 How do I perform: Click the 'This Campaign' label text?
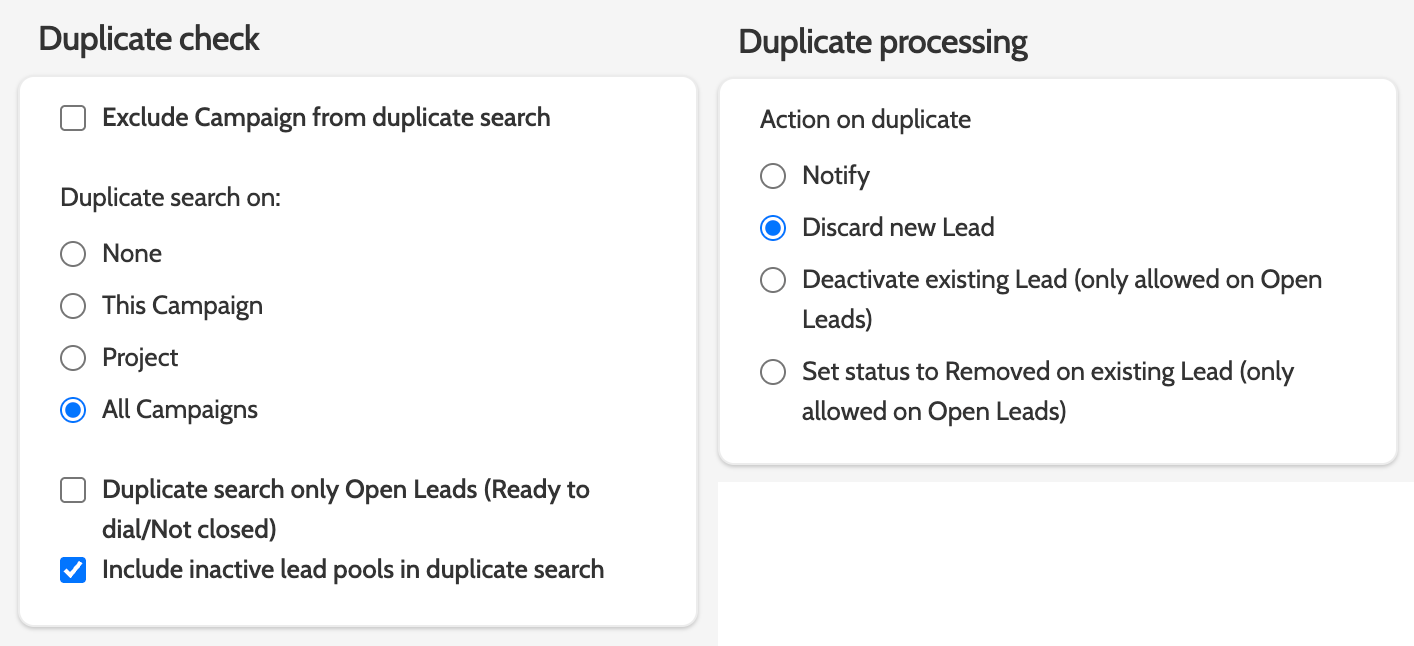coord(182,306)
